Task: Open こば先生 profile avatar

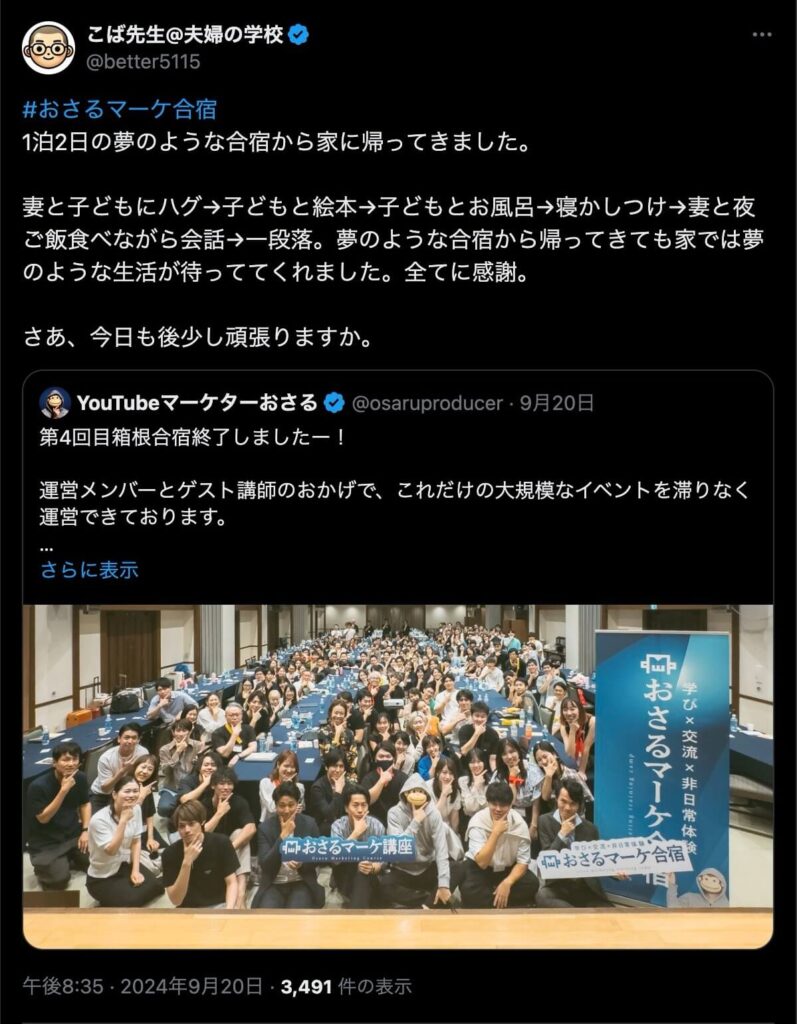Action: click(48, 48)
